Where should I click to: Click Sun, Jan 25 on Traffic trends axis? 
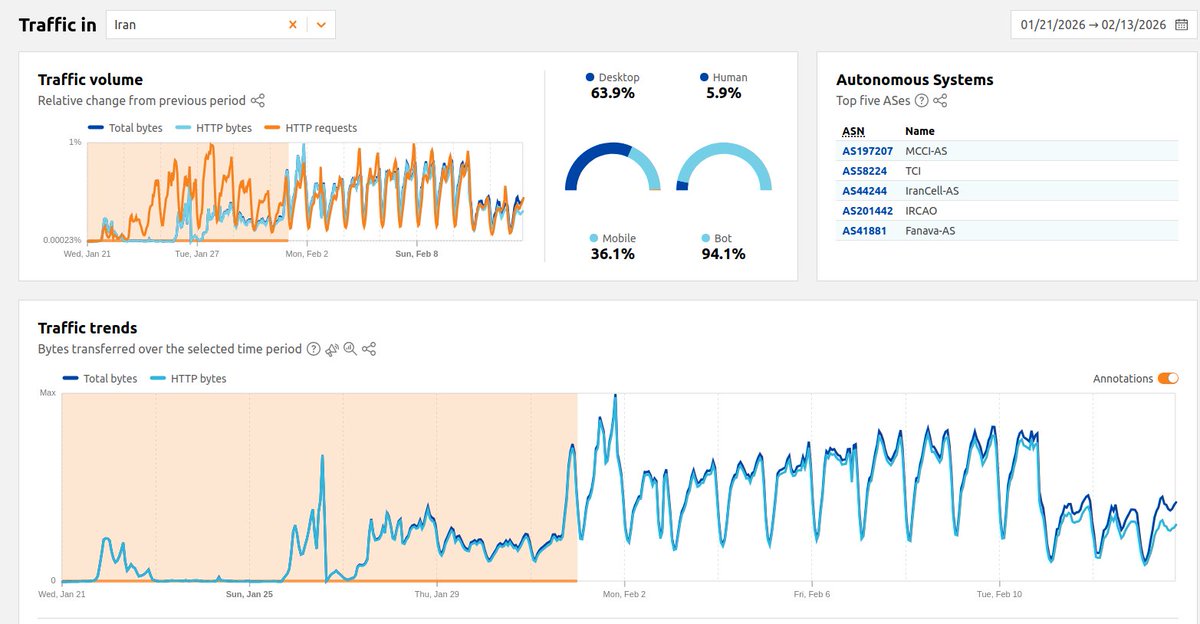coord(249,594)
